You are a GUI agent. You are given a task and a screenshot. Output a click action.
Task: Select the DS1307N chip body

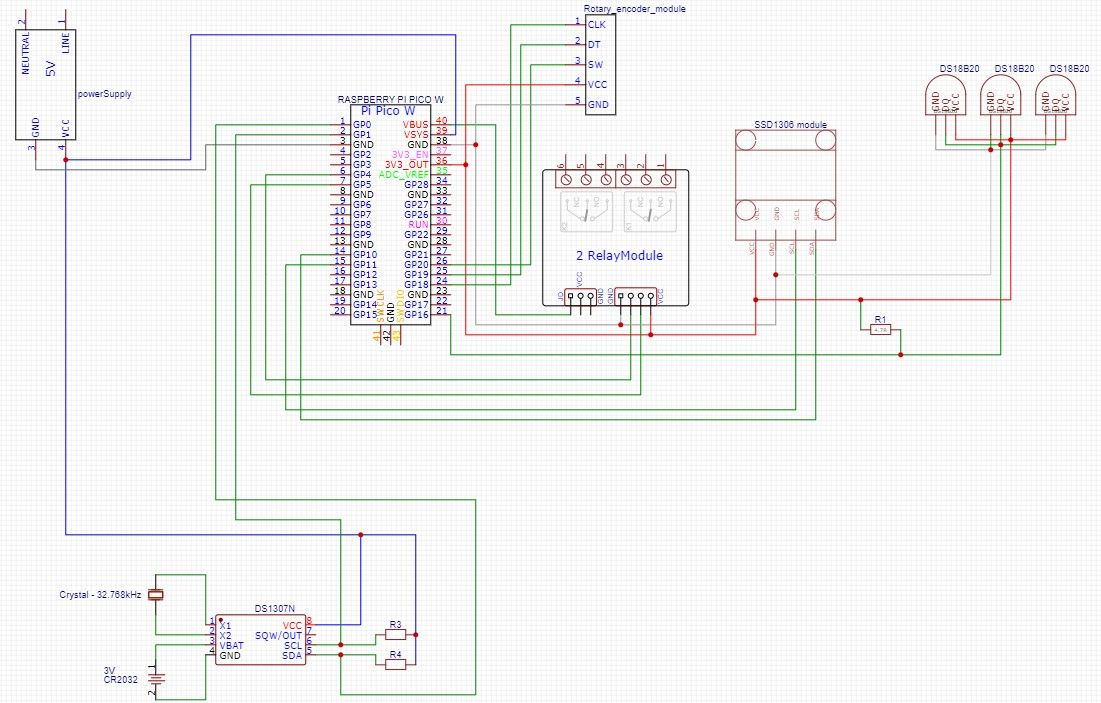(261, 639)
